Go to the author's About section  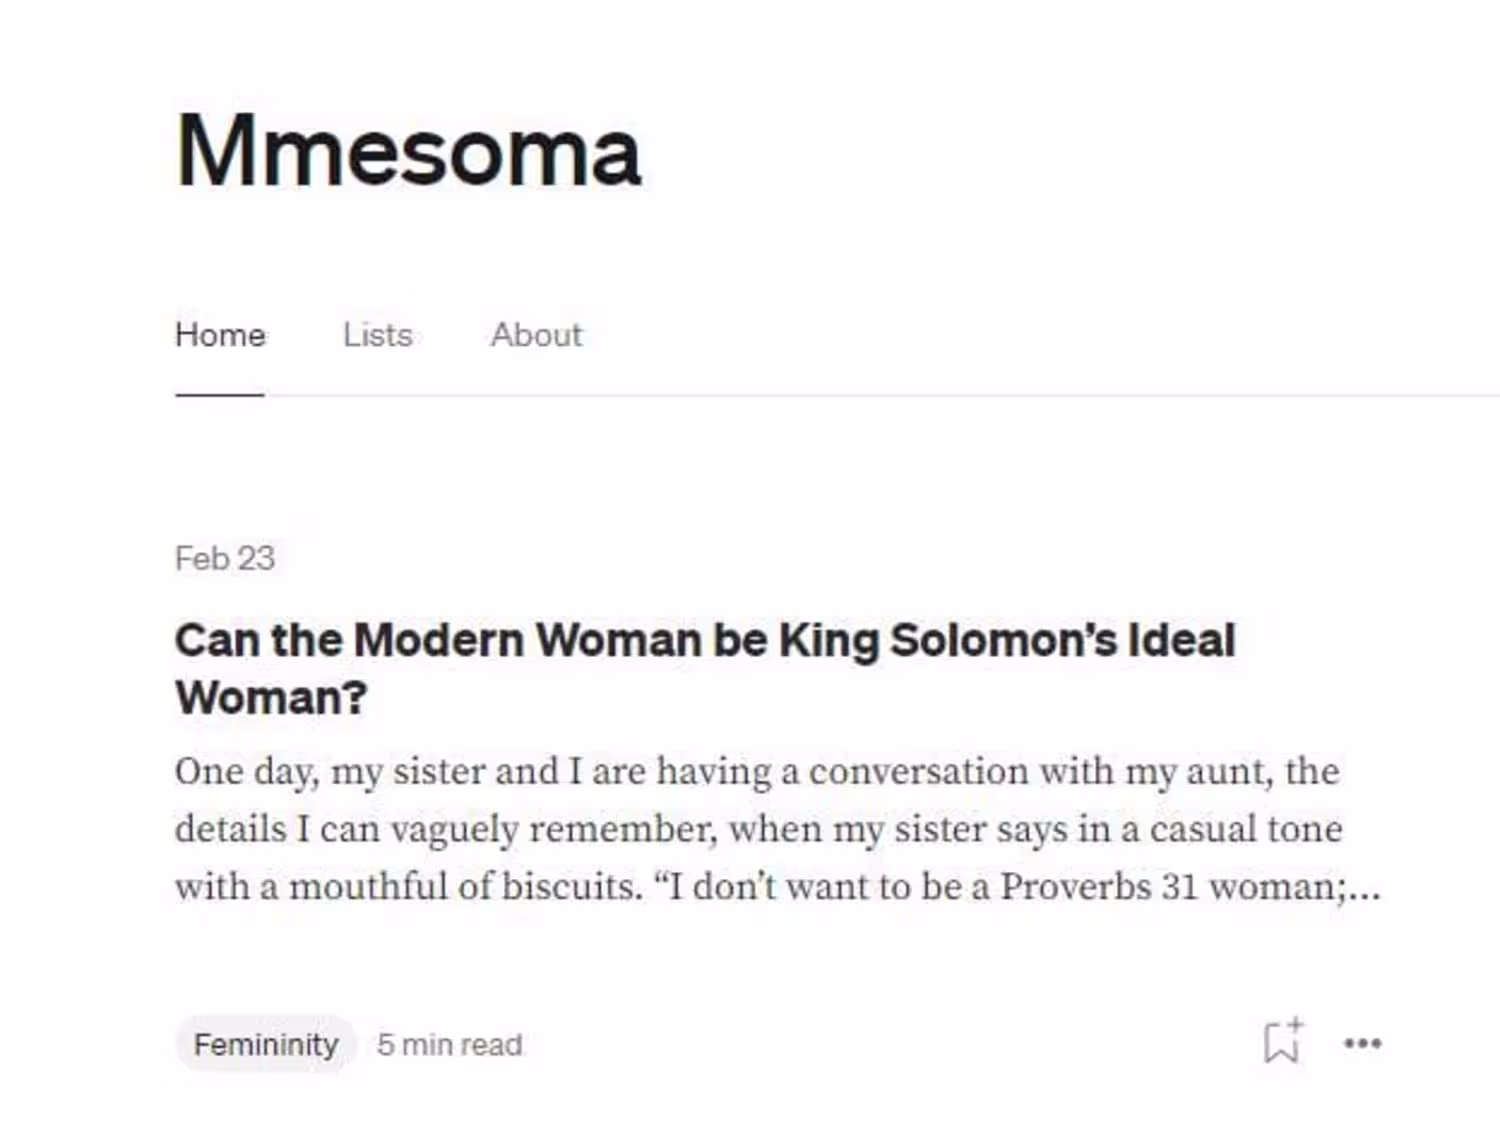pos(536,335)
